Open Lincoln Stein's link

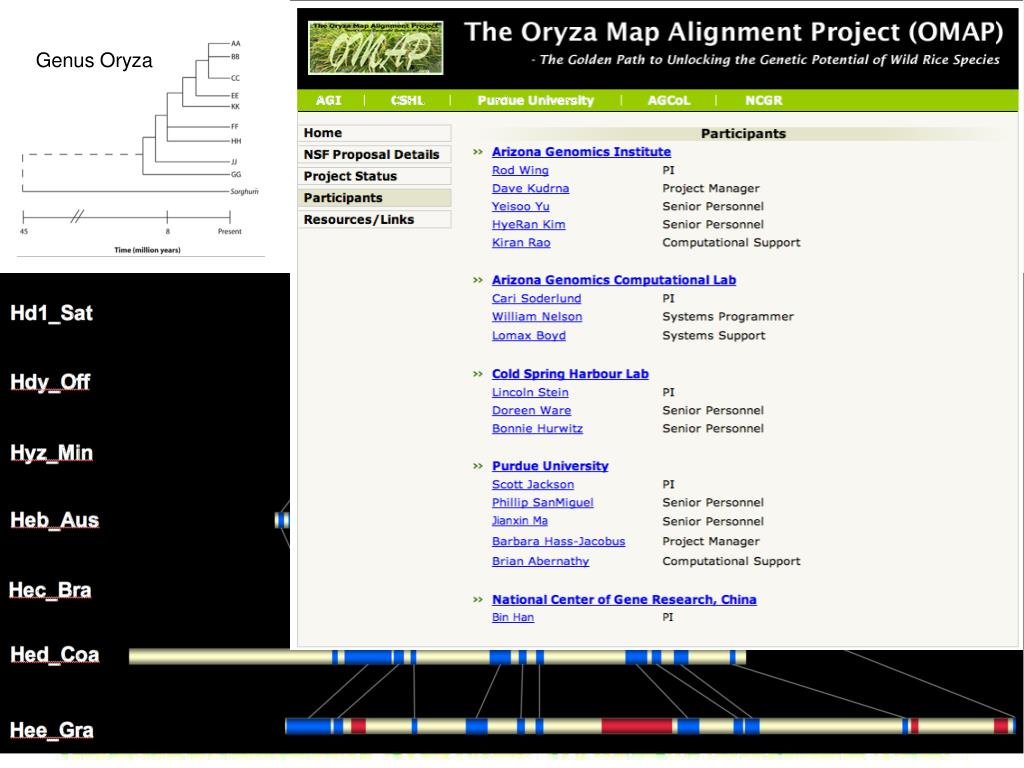point(530,392)
